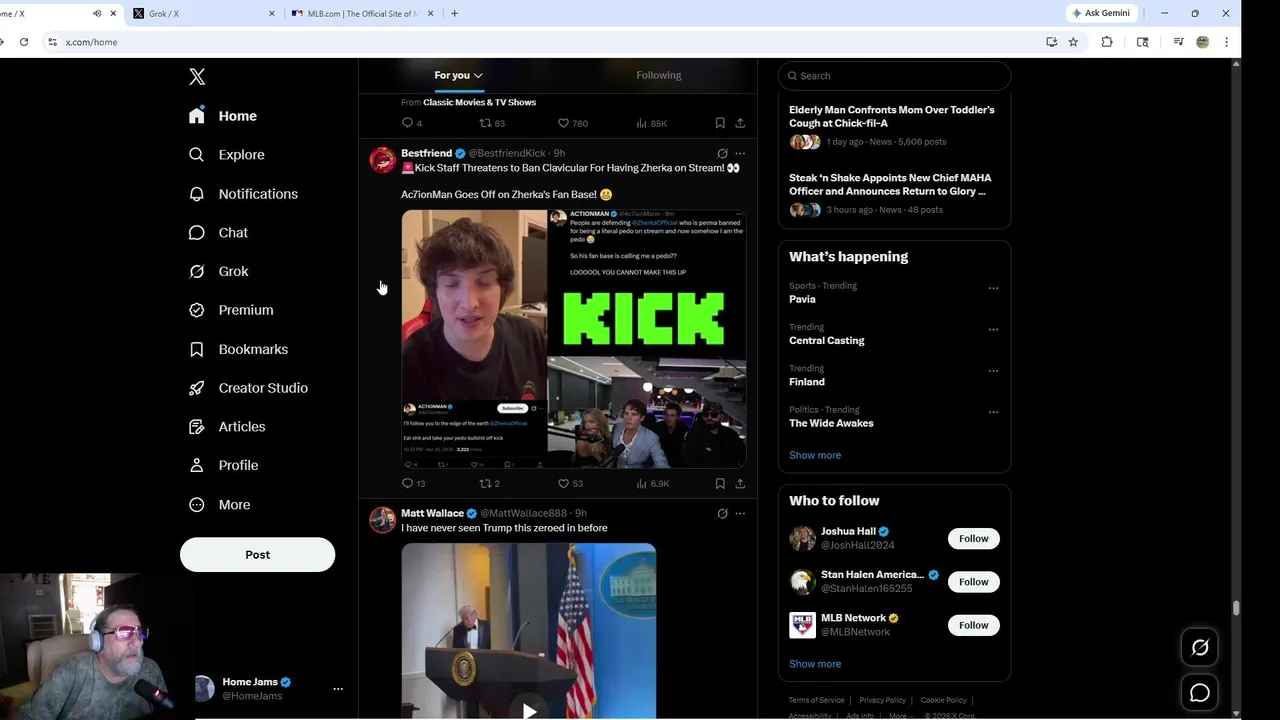
Task: Follow Joshua Hall
Action: [973, 539]
